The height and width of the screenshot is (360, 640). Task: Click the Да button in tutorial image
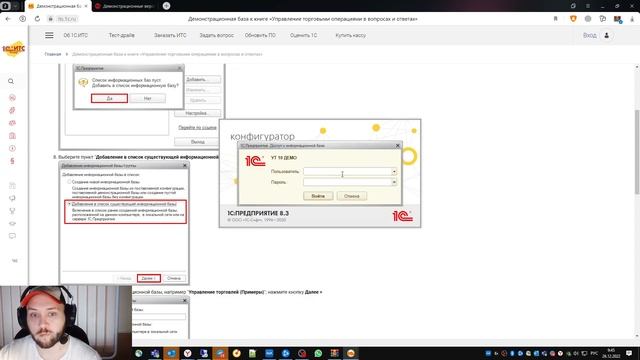109,98
